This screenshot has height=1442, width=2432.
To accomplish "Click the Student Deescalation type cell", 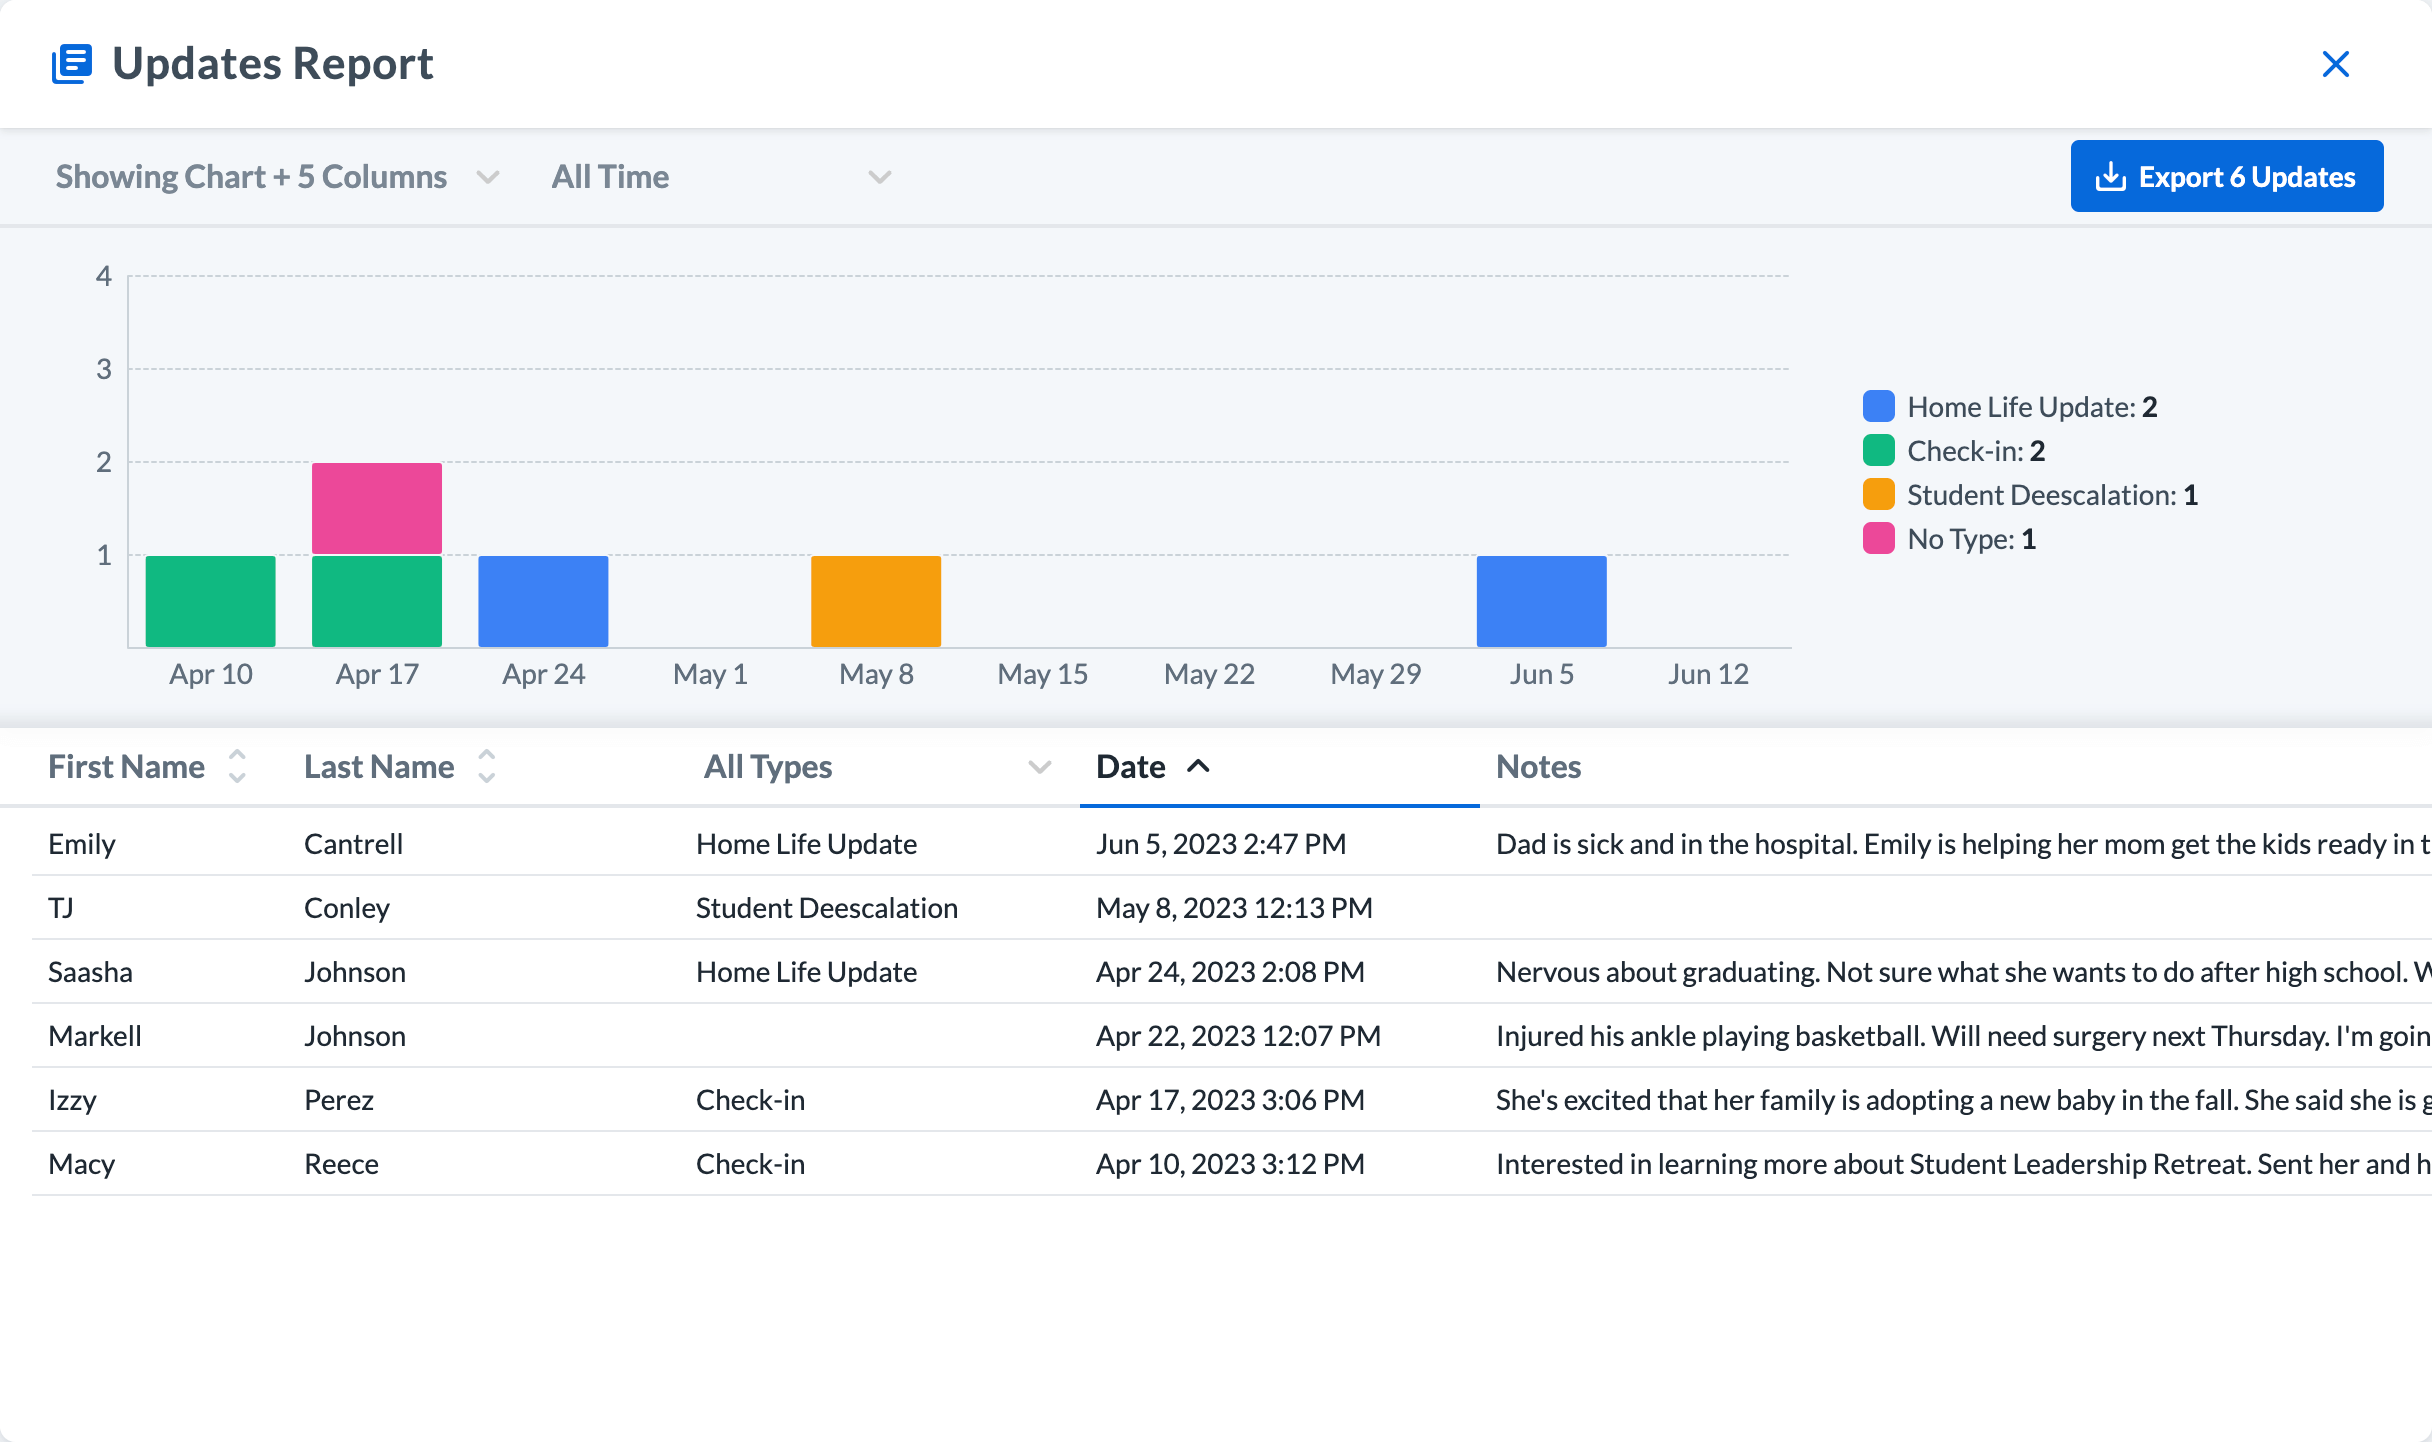I will (827, 908).
